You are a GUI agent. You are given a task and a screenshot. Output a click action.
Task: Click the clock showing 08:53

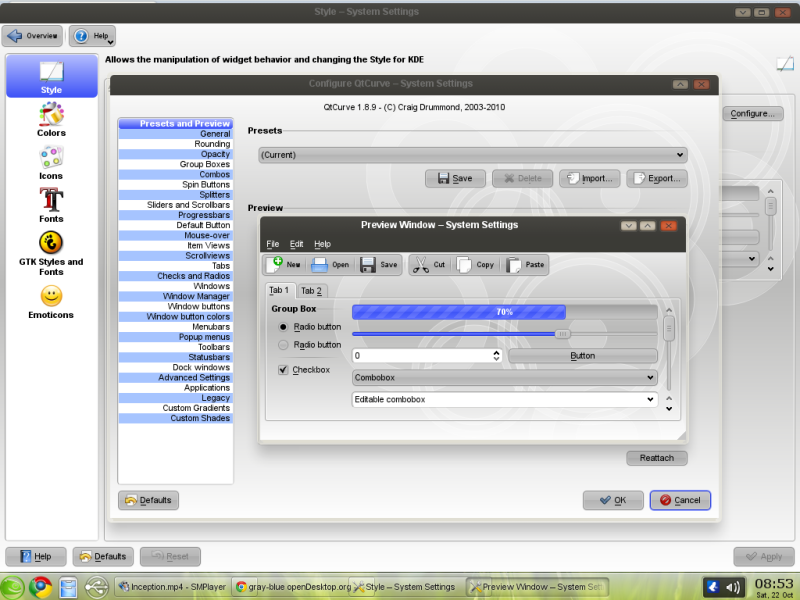point(773,584)
